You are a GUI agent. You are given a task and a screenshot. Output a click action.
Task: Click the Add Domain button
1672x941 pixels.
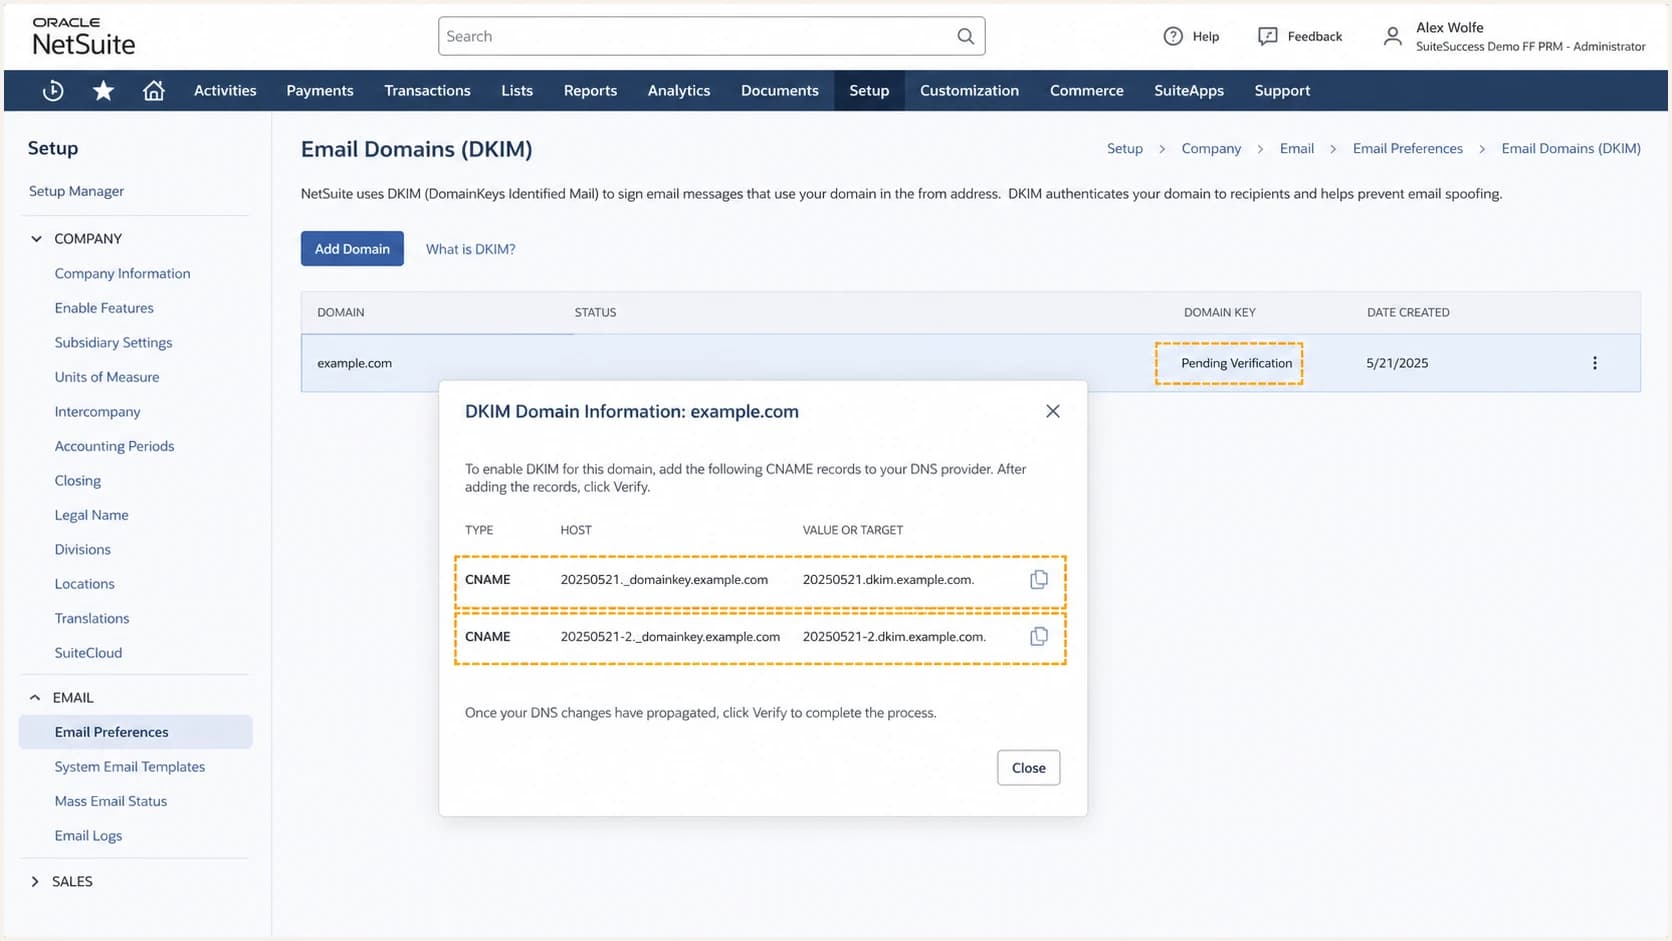[x=352, y=249]
